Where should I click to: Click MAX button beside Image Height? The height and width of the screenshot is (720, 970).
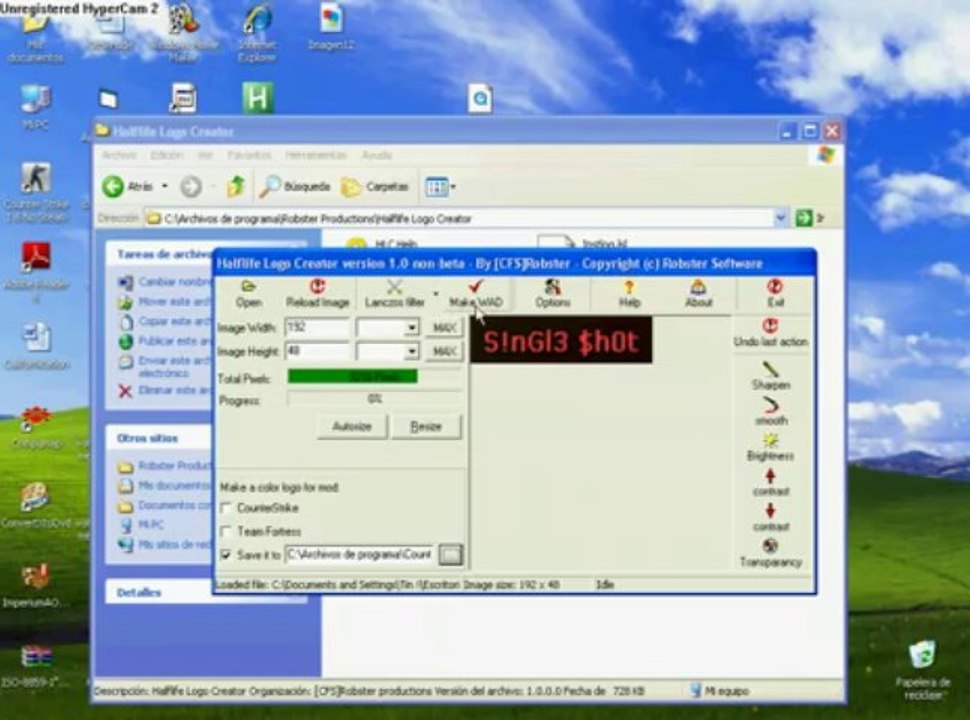[x=444, y=352]
